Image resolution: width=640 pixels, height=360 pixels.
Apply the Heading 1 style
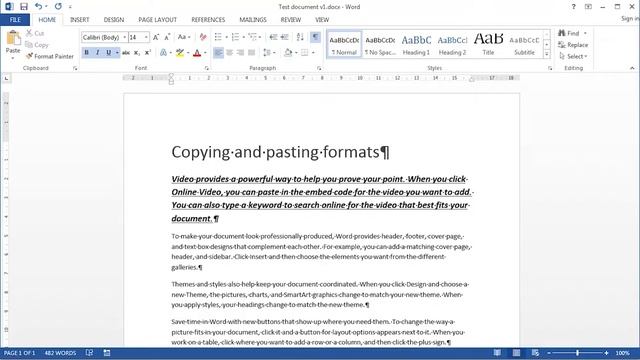point(416,44)
